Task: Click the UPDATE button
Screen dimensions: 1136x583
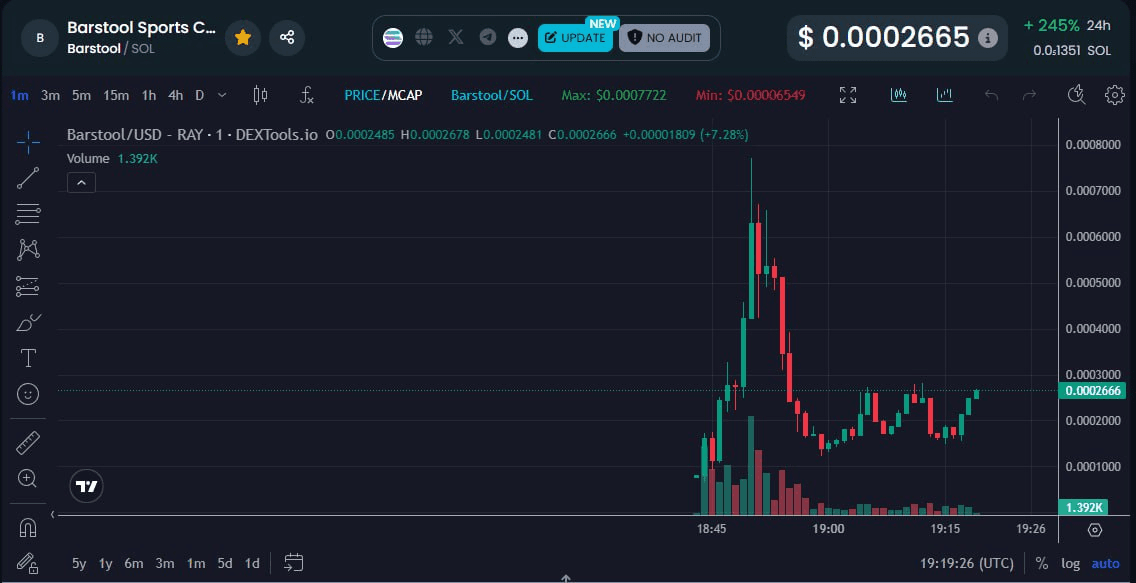Action: click(x=575, y=38)
